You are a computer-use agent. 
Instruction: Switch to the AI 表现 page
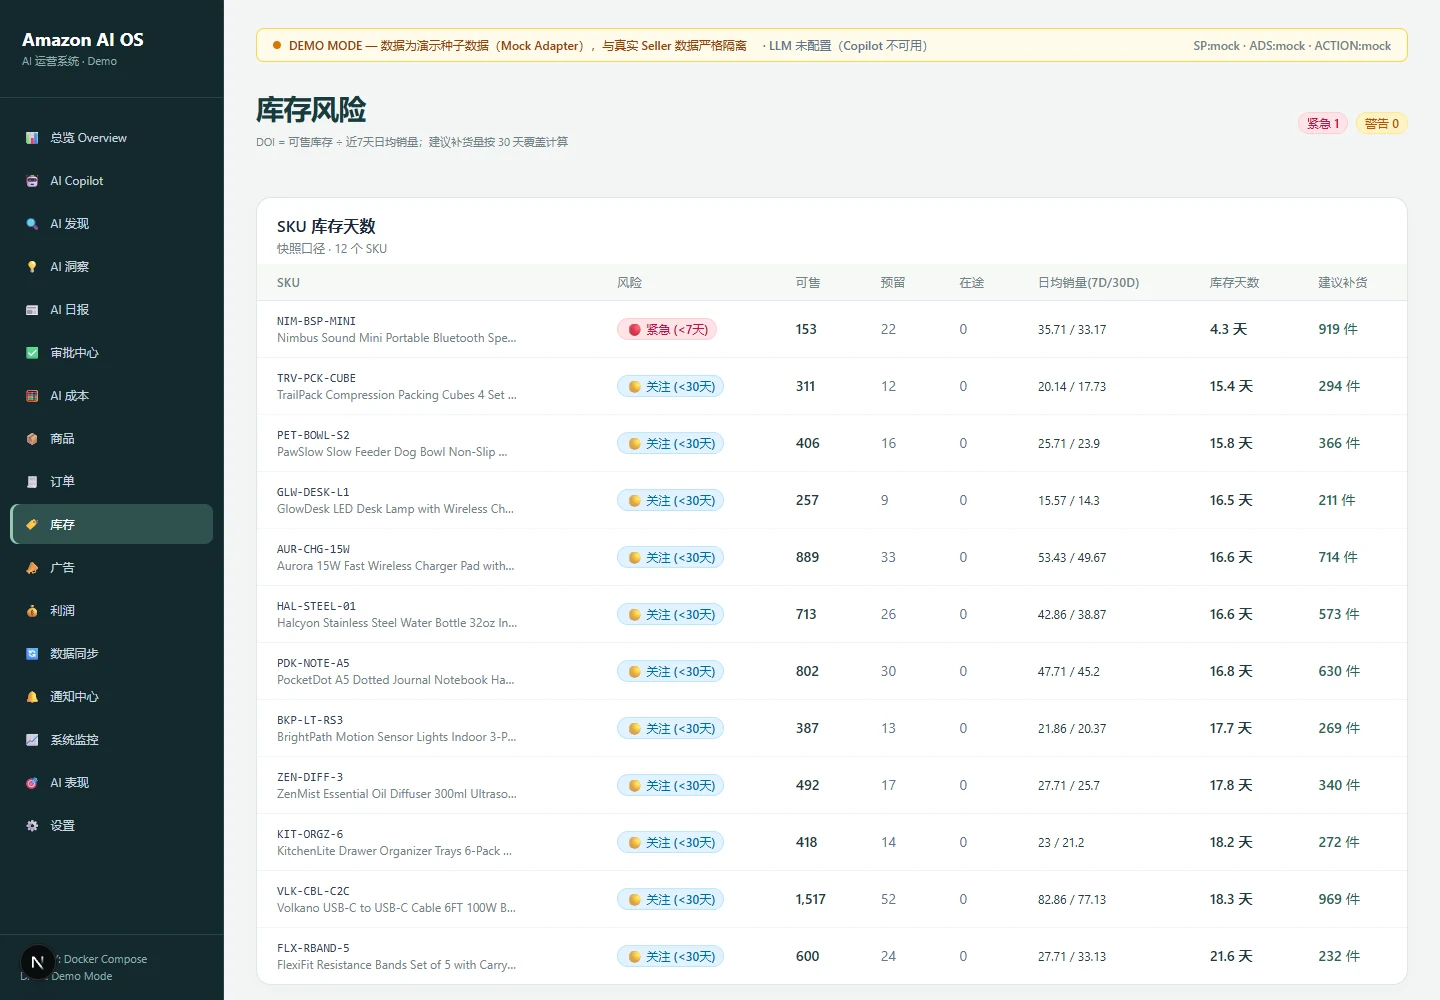[112, 783]
